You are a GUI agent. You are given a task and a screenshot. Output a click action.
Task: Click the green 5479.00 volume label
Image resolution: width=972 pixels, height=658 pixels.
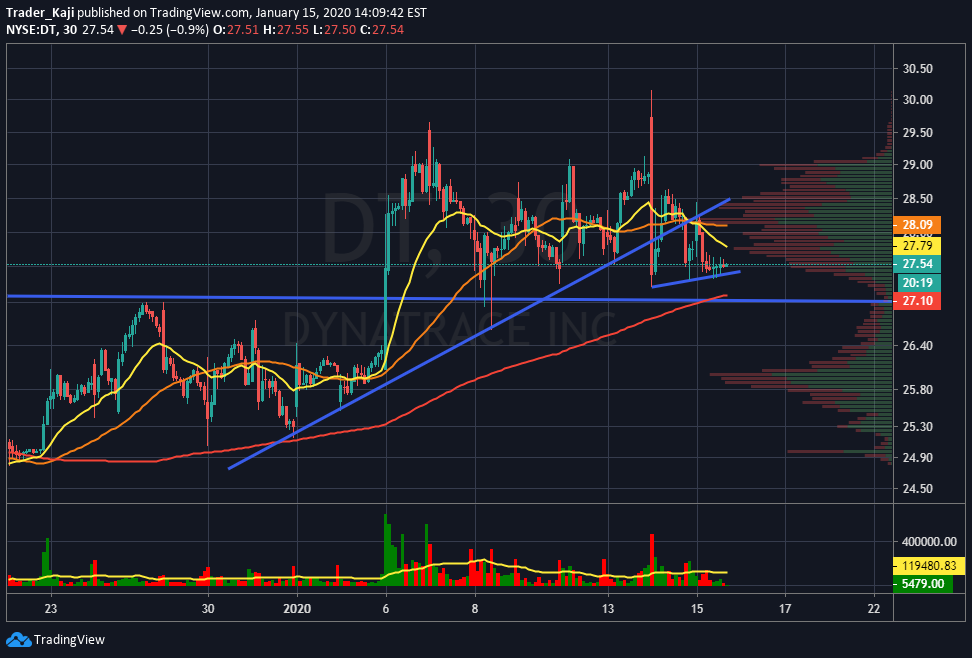coord(923,584)
